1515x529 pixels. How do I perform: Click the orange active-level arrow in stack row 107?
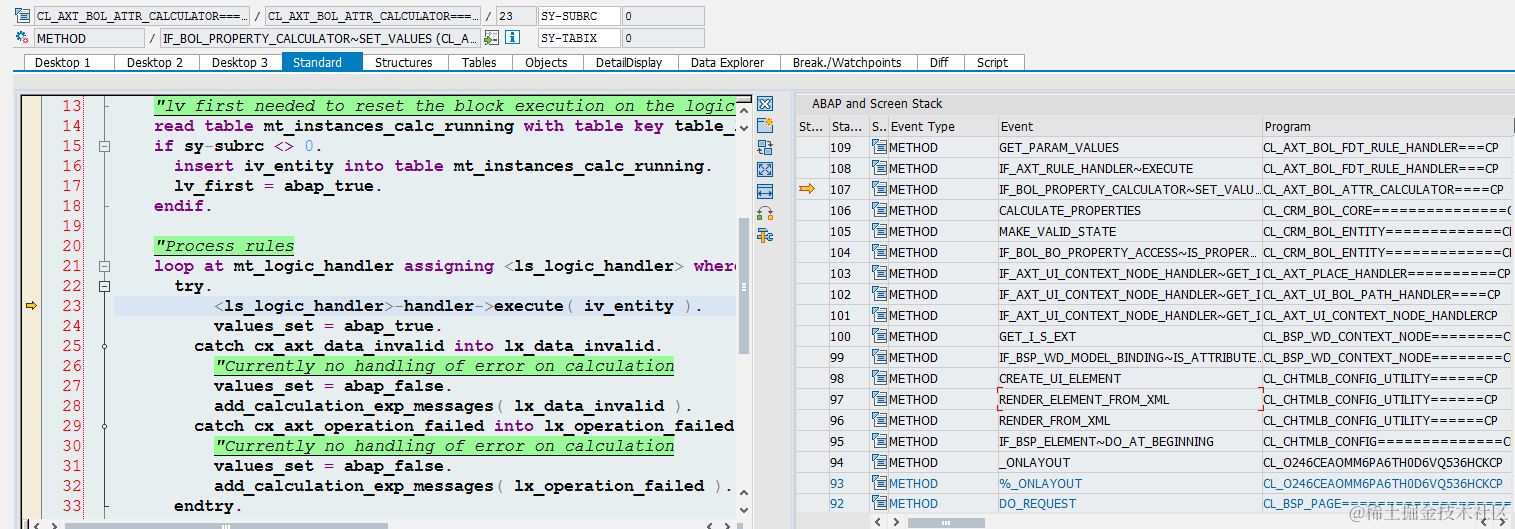[x=808, y=189]
